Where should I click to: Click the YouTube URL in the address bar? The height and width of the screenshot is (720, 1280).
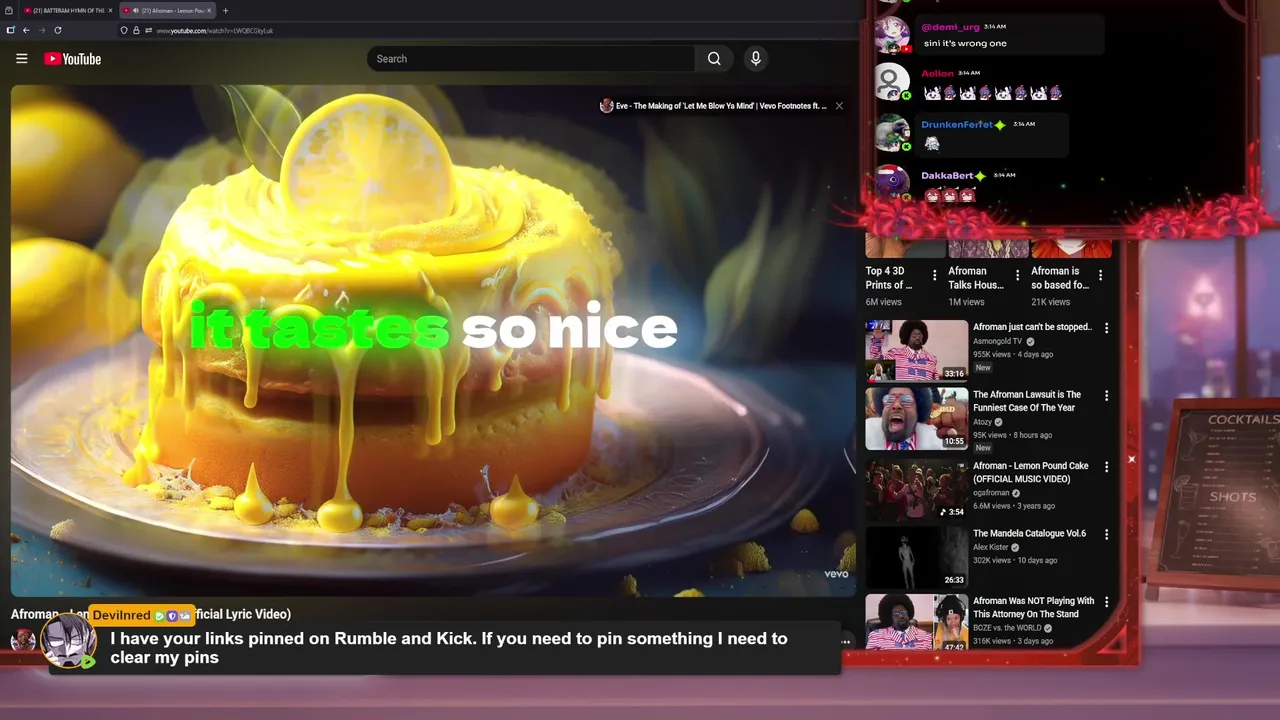point(214,31)
